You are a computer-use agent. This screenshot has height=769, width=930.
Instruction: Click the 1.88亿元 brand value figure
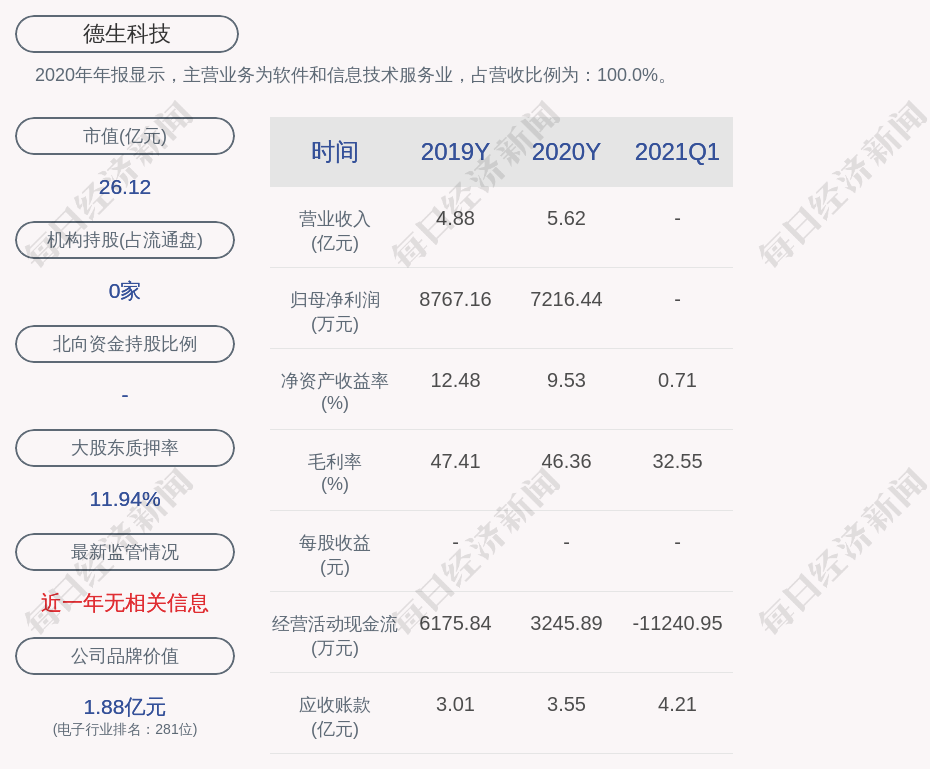coord(125,707)
